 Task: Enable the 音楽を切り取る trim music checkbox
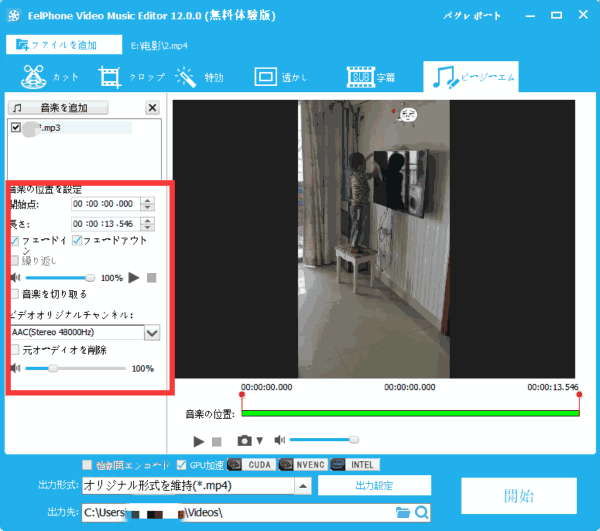(x=15, y=294)
